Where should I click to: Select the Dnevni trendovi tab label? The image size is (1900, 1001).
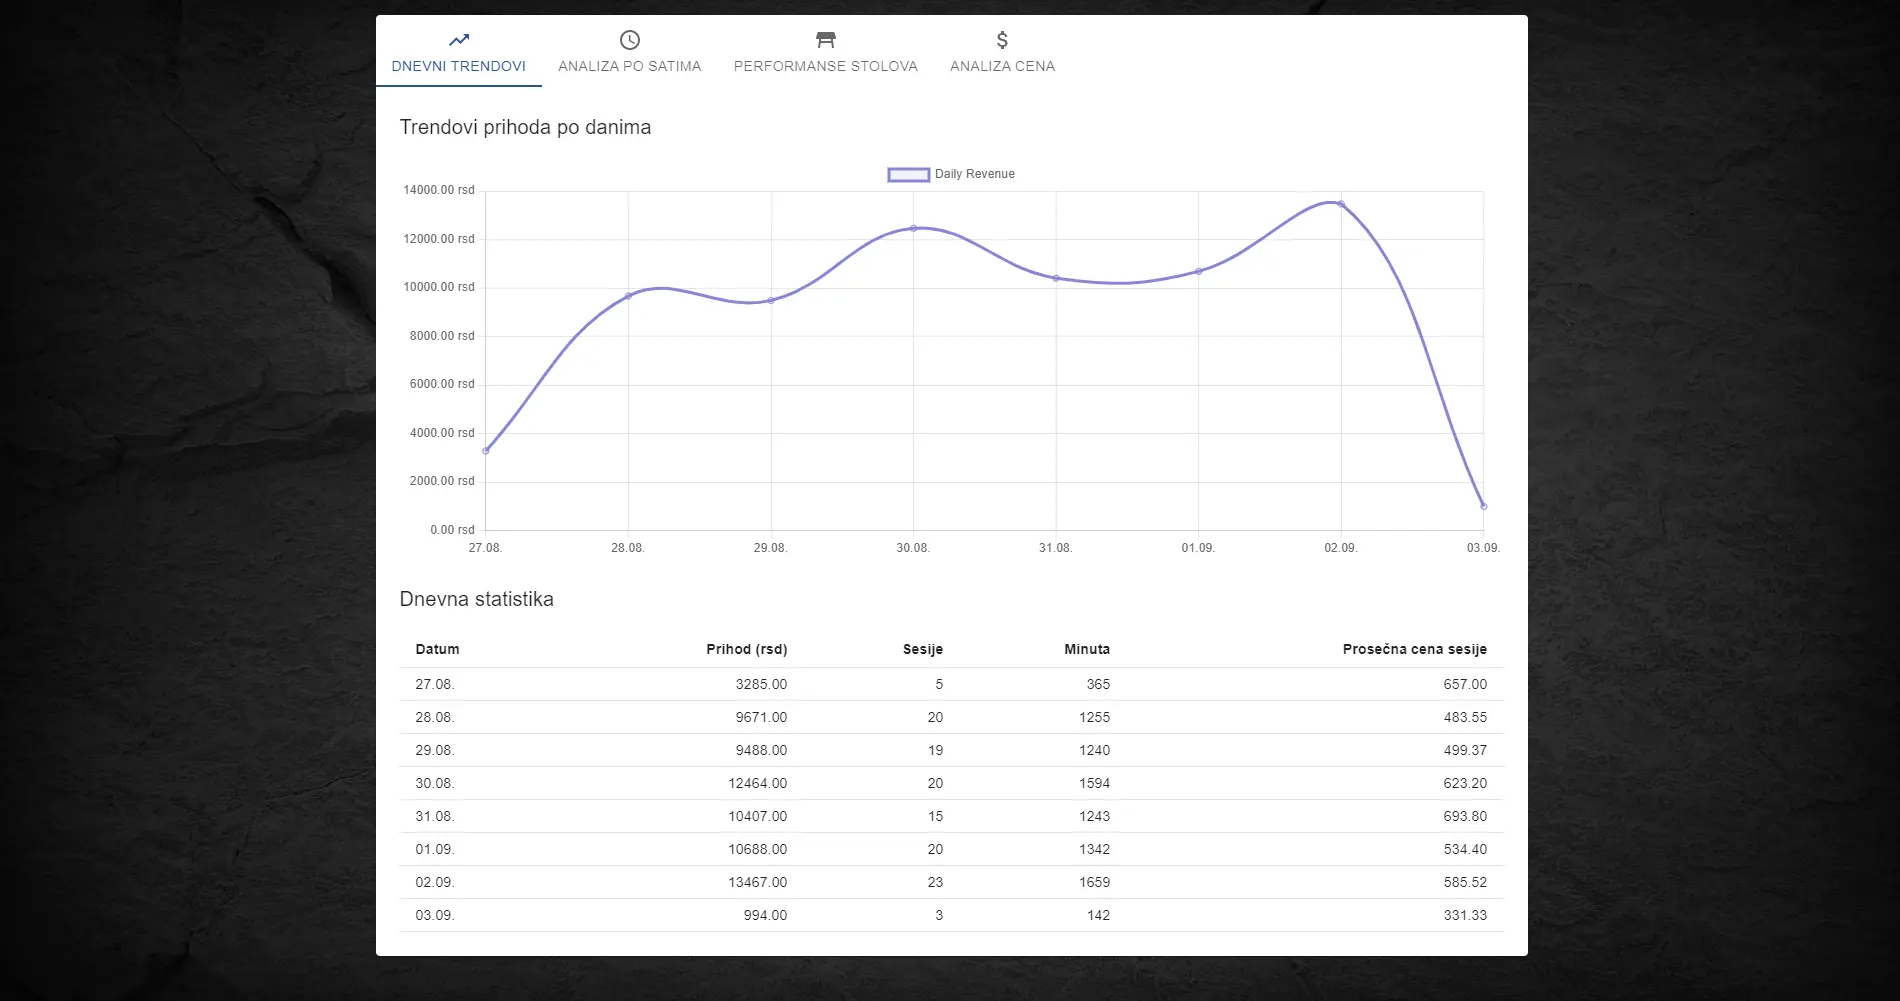click(x=458, y=66)
